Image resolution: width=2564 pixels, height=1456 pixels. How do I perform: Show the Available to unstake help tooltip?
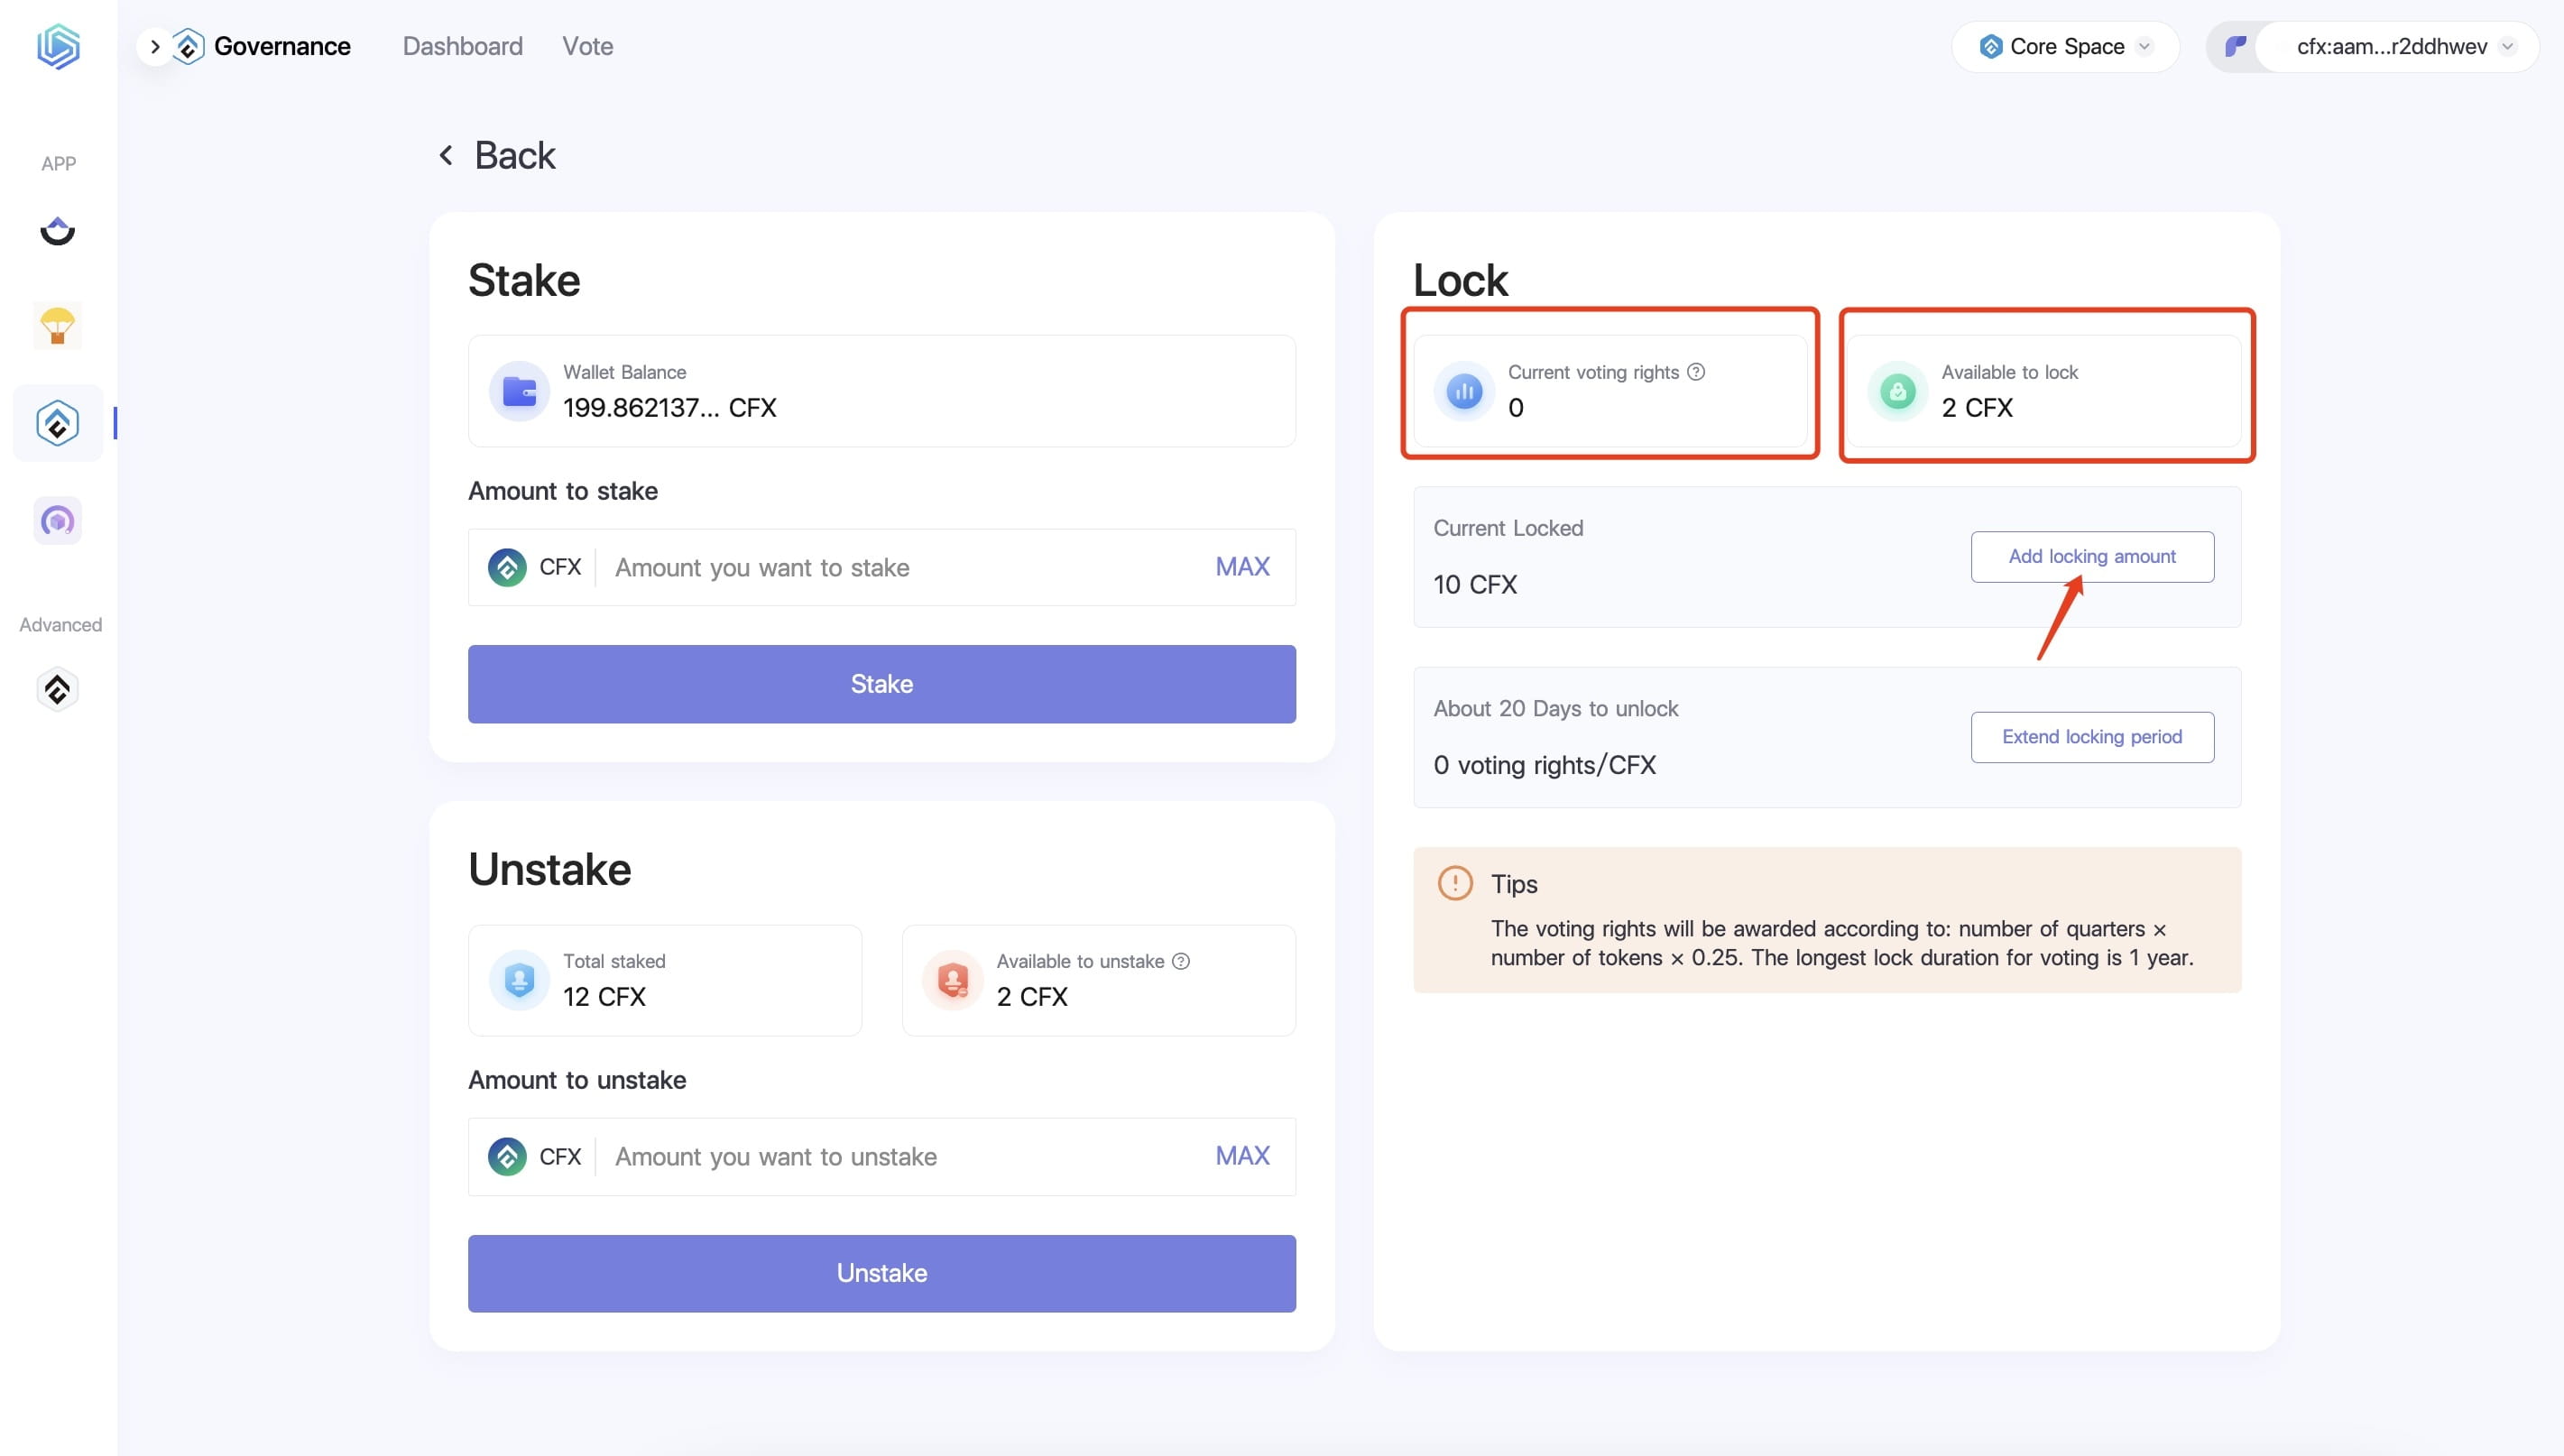point(1181,961)
